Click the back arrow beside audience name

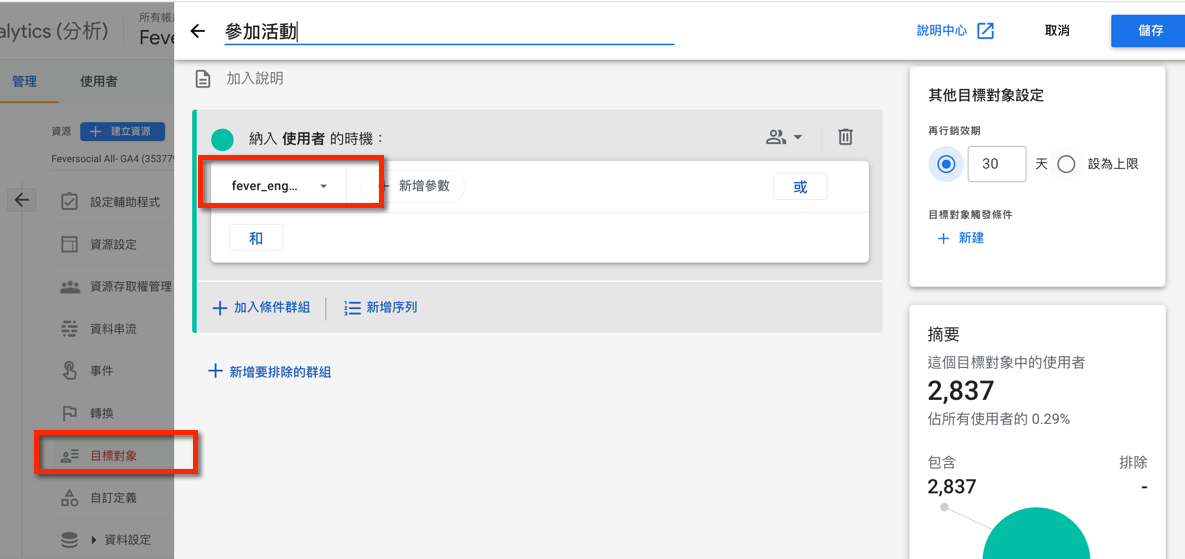point(198,31)
